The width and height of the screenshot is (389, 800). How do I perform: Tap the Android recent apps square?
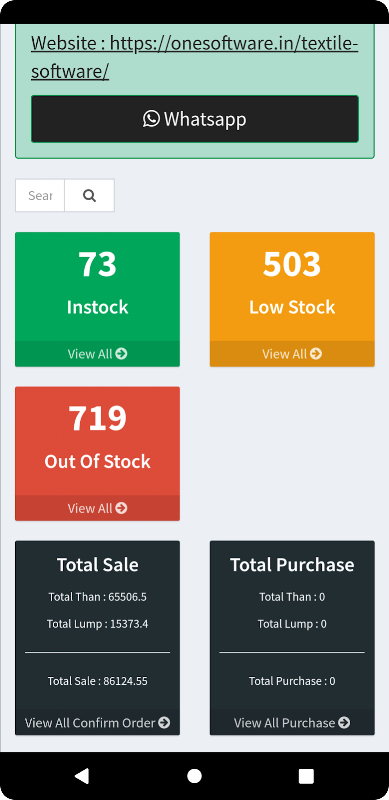pos(306,776)
